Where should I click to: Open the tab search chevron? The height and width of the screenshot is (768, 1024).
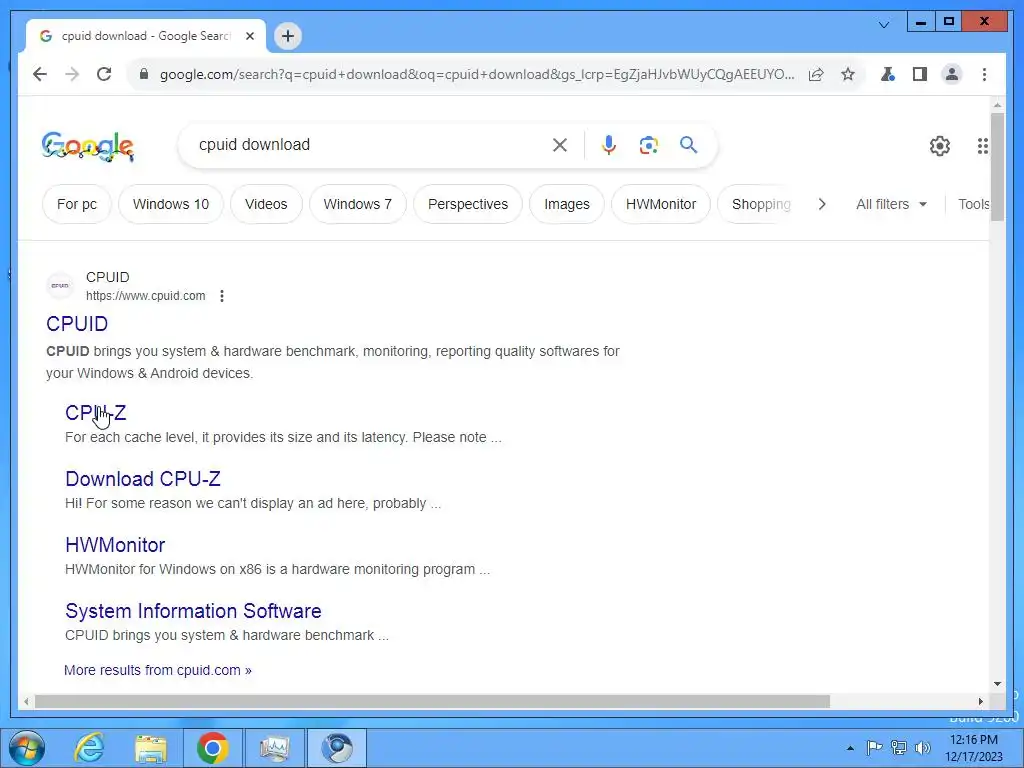point(884,25)
